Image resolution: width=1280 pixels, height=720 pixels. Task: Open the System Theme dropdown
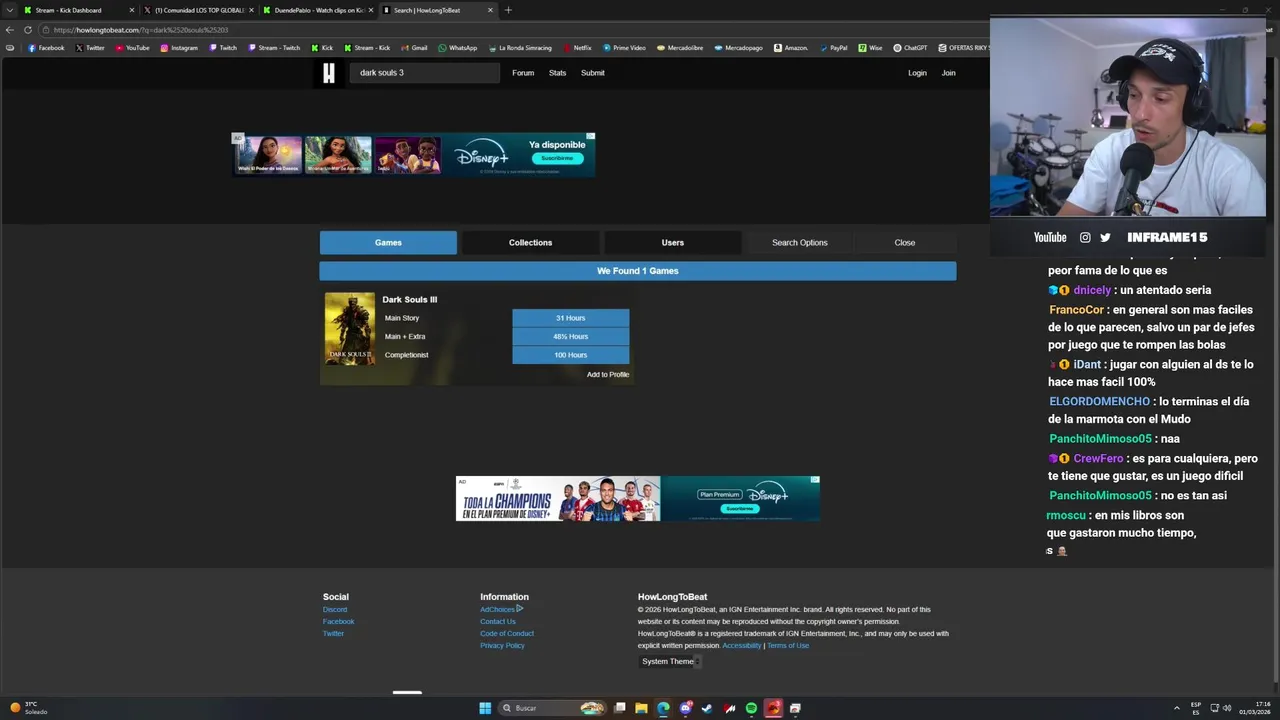(671, 661)
